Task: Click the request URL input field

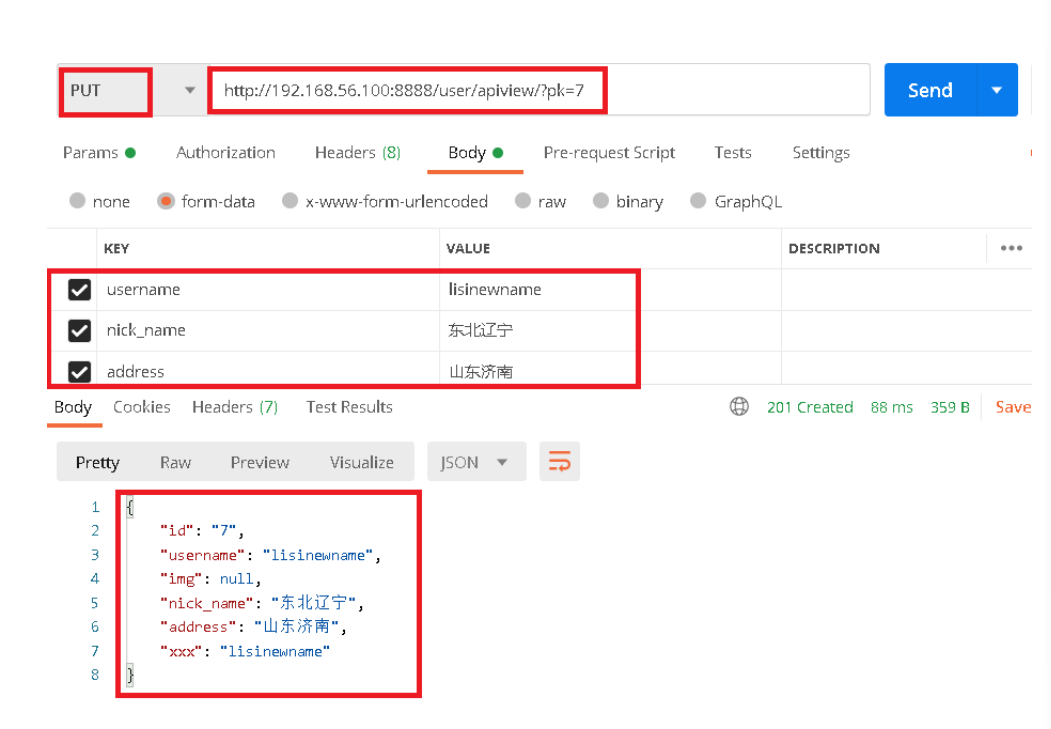Action: (538, 90)
